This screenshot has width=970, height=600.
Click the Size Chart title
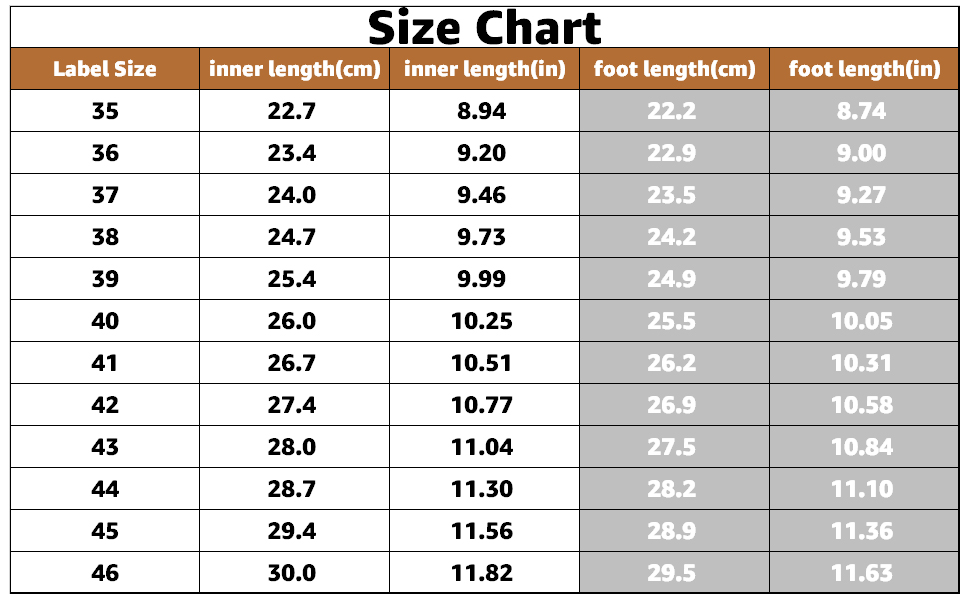[x=485, y=27]
